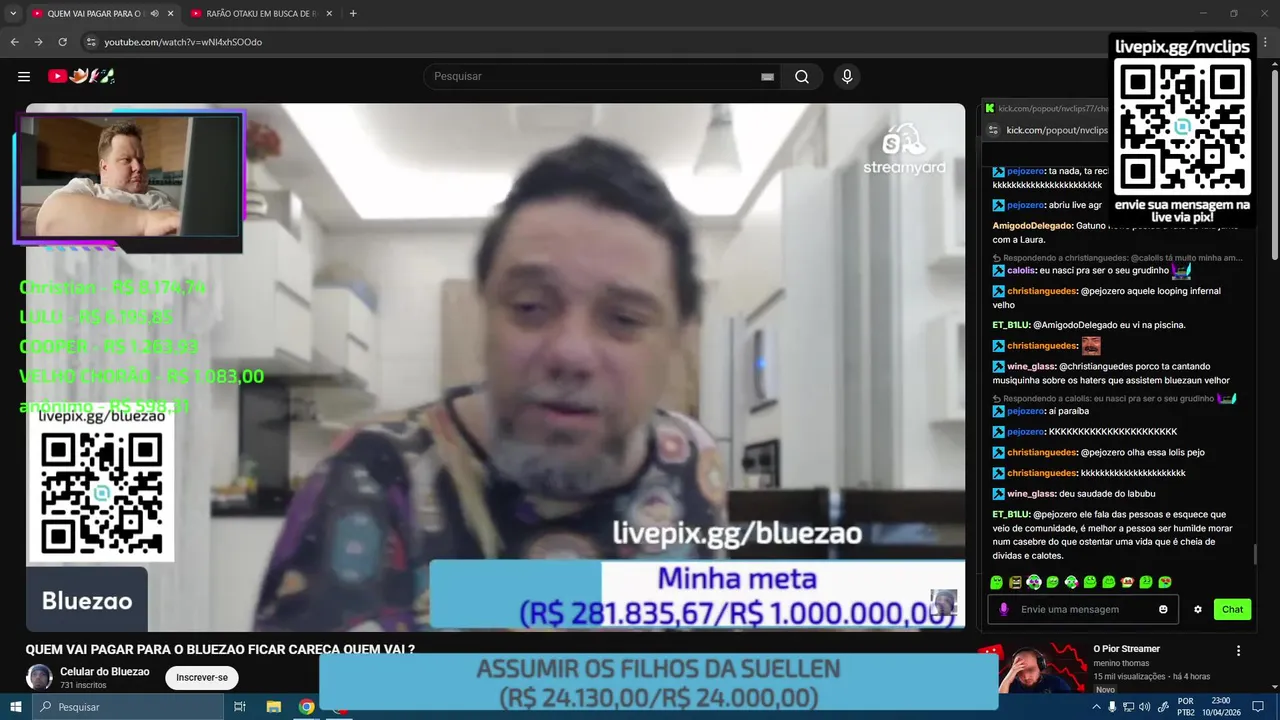Click the YouTube search magnifier button

click(x=802, y=77)
